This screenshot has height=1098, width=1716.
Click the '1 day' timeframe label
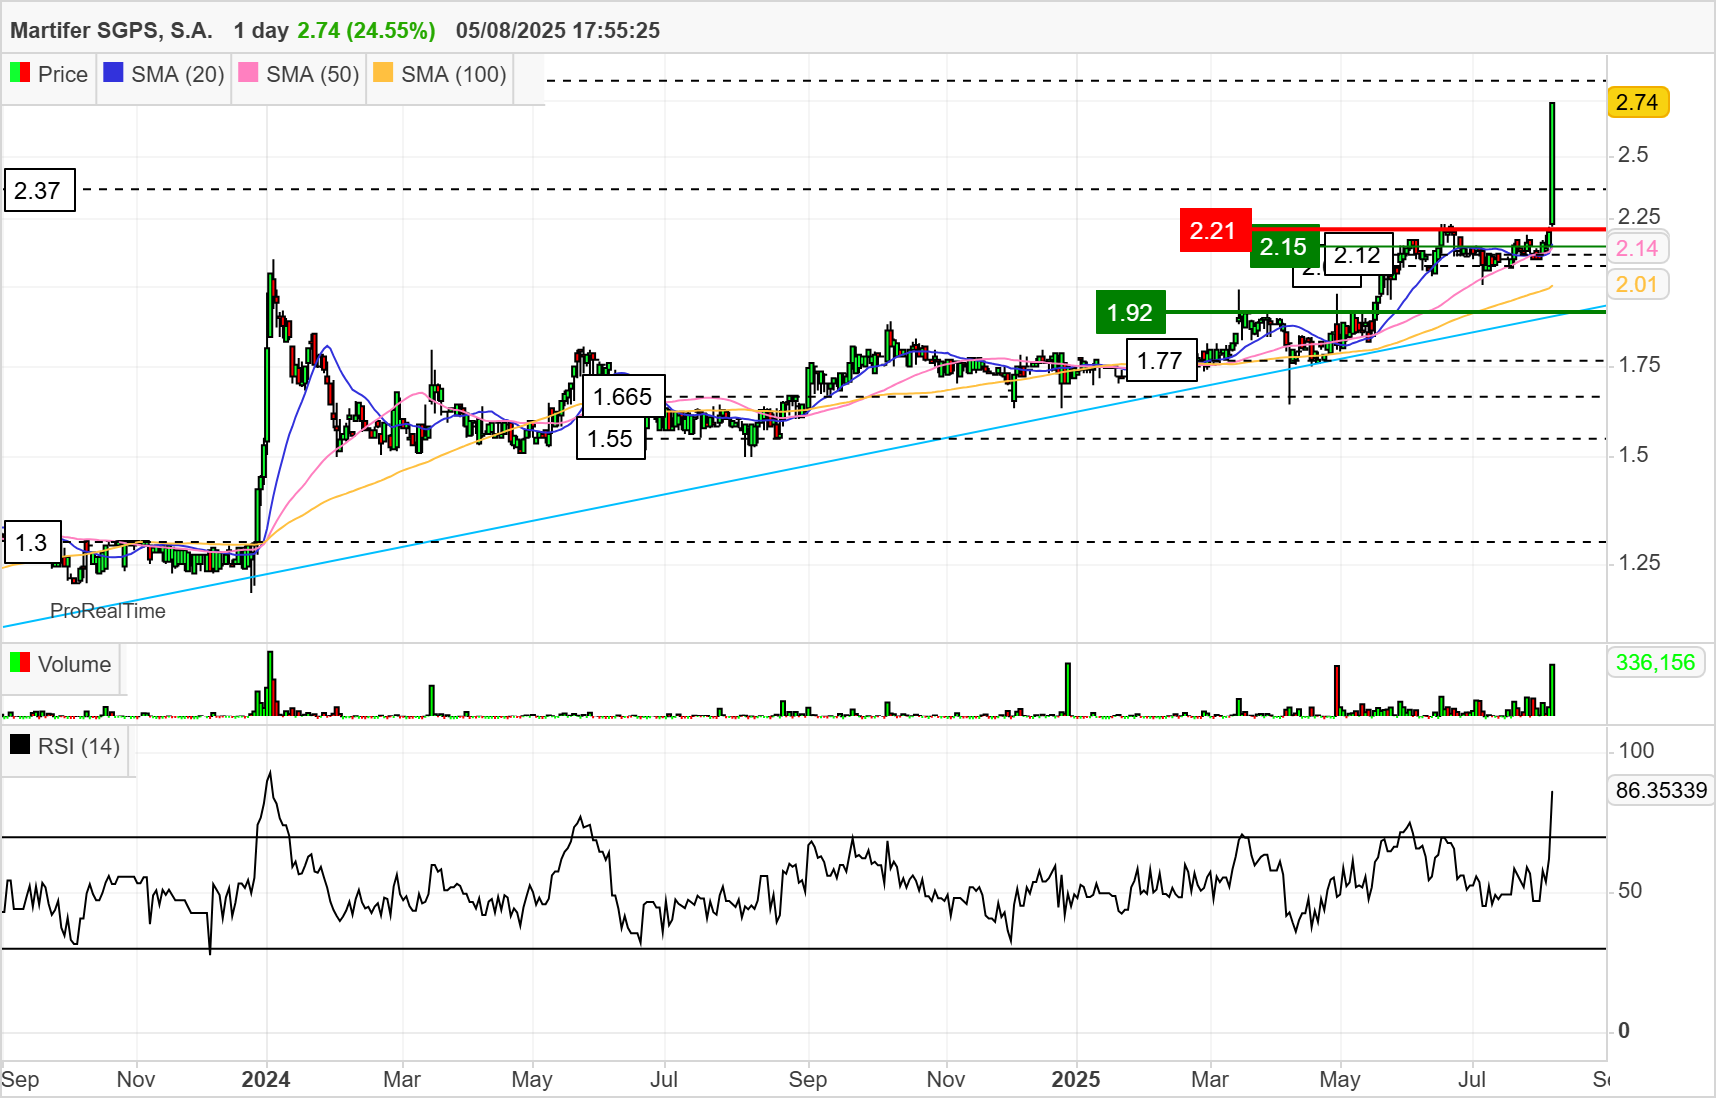coord(261,30)
